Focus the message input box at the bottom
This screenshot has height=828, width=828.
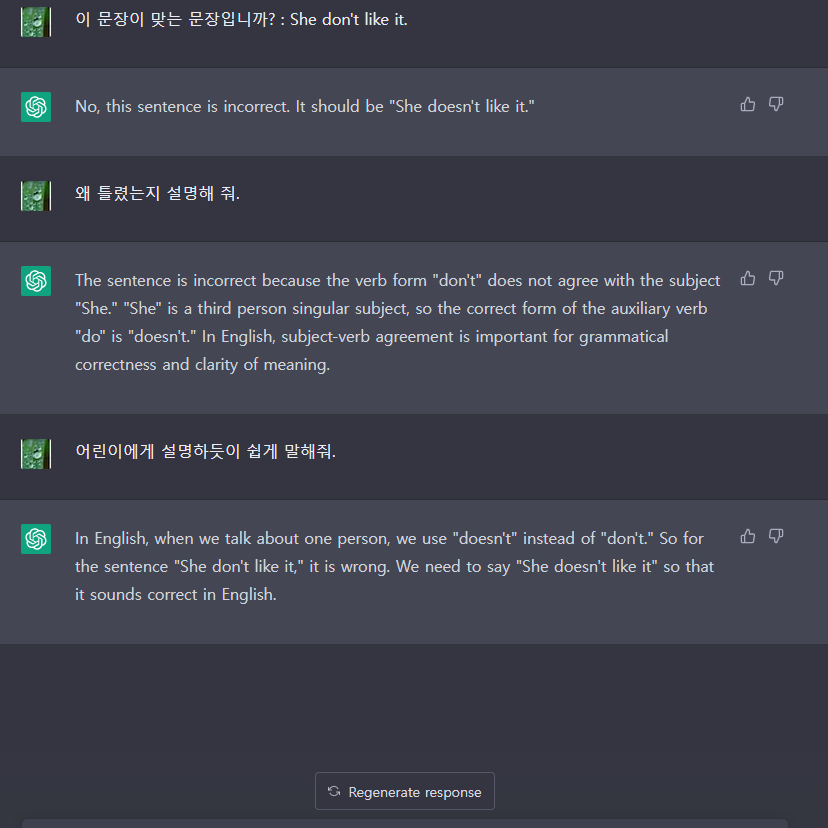pos(404,823)
